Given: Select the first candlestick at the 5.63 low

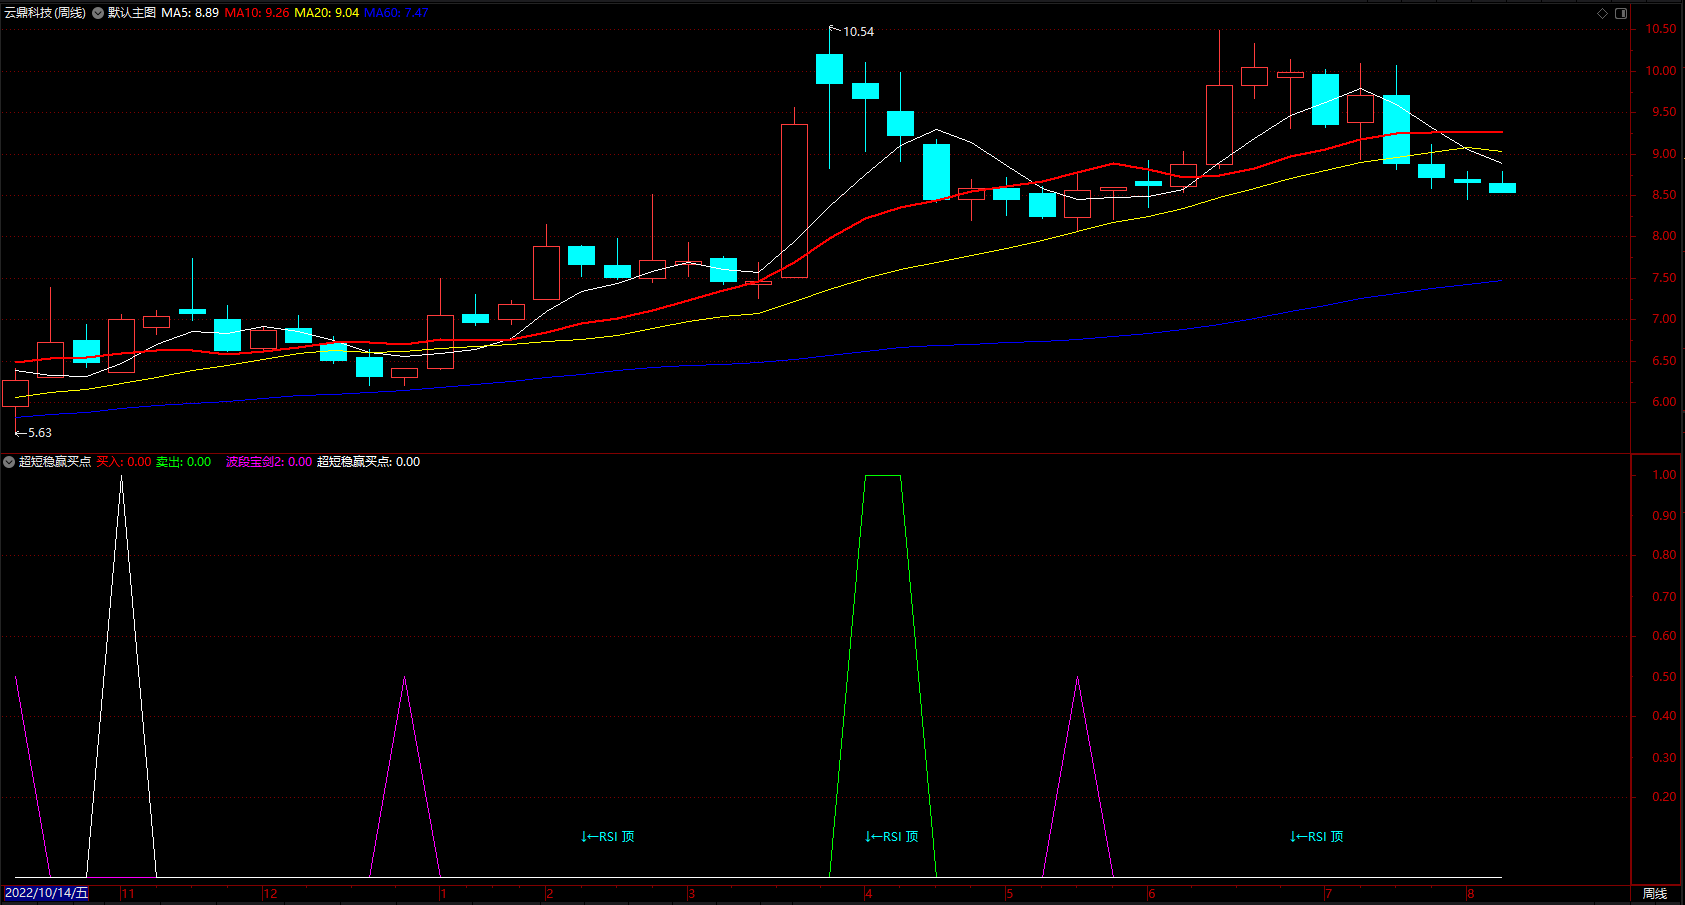Looking at the screenshot, I should pyautogui.click(x=16, y=393).
